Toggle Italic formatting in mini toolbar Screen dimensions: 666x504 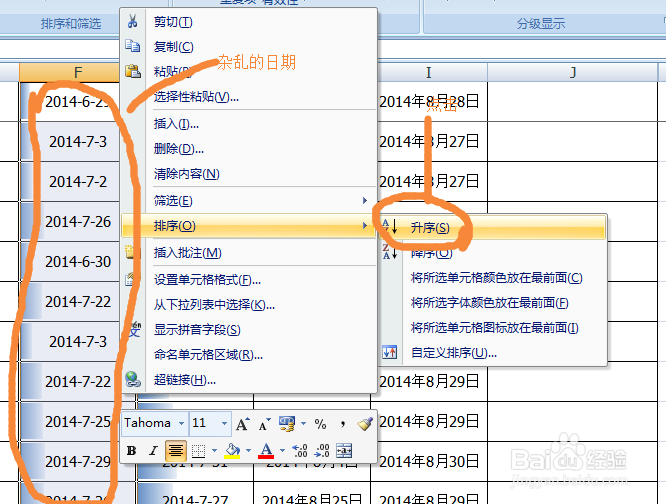tap(153, 451)
